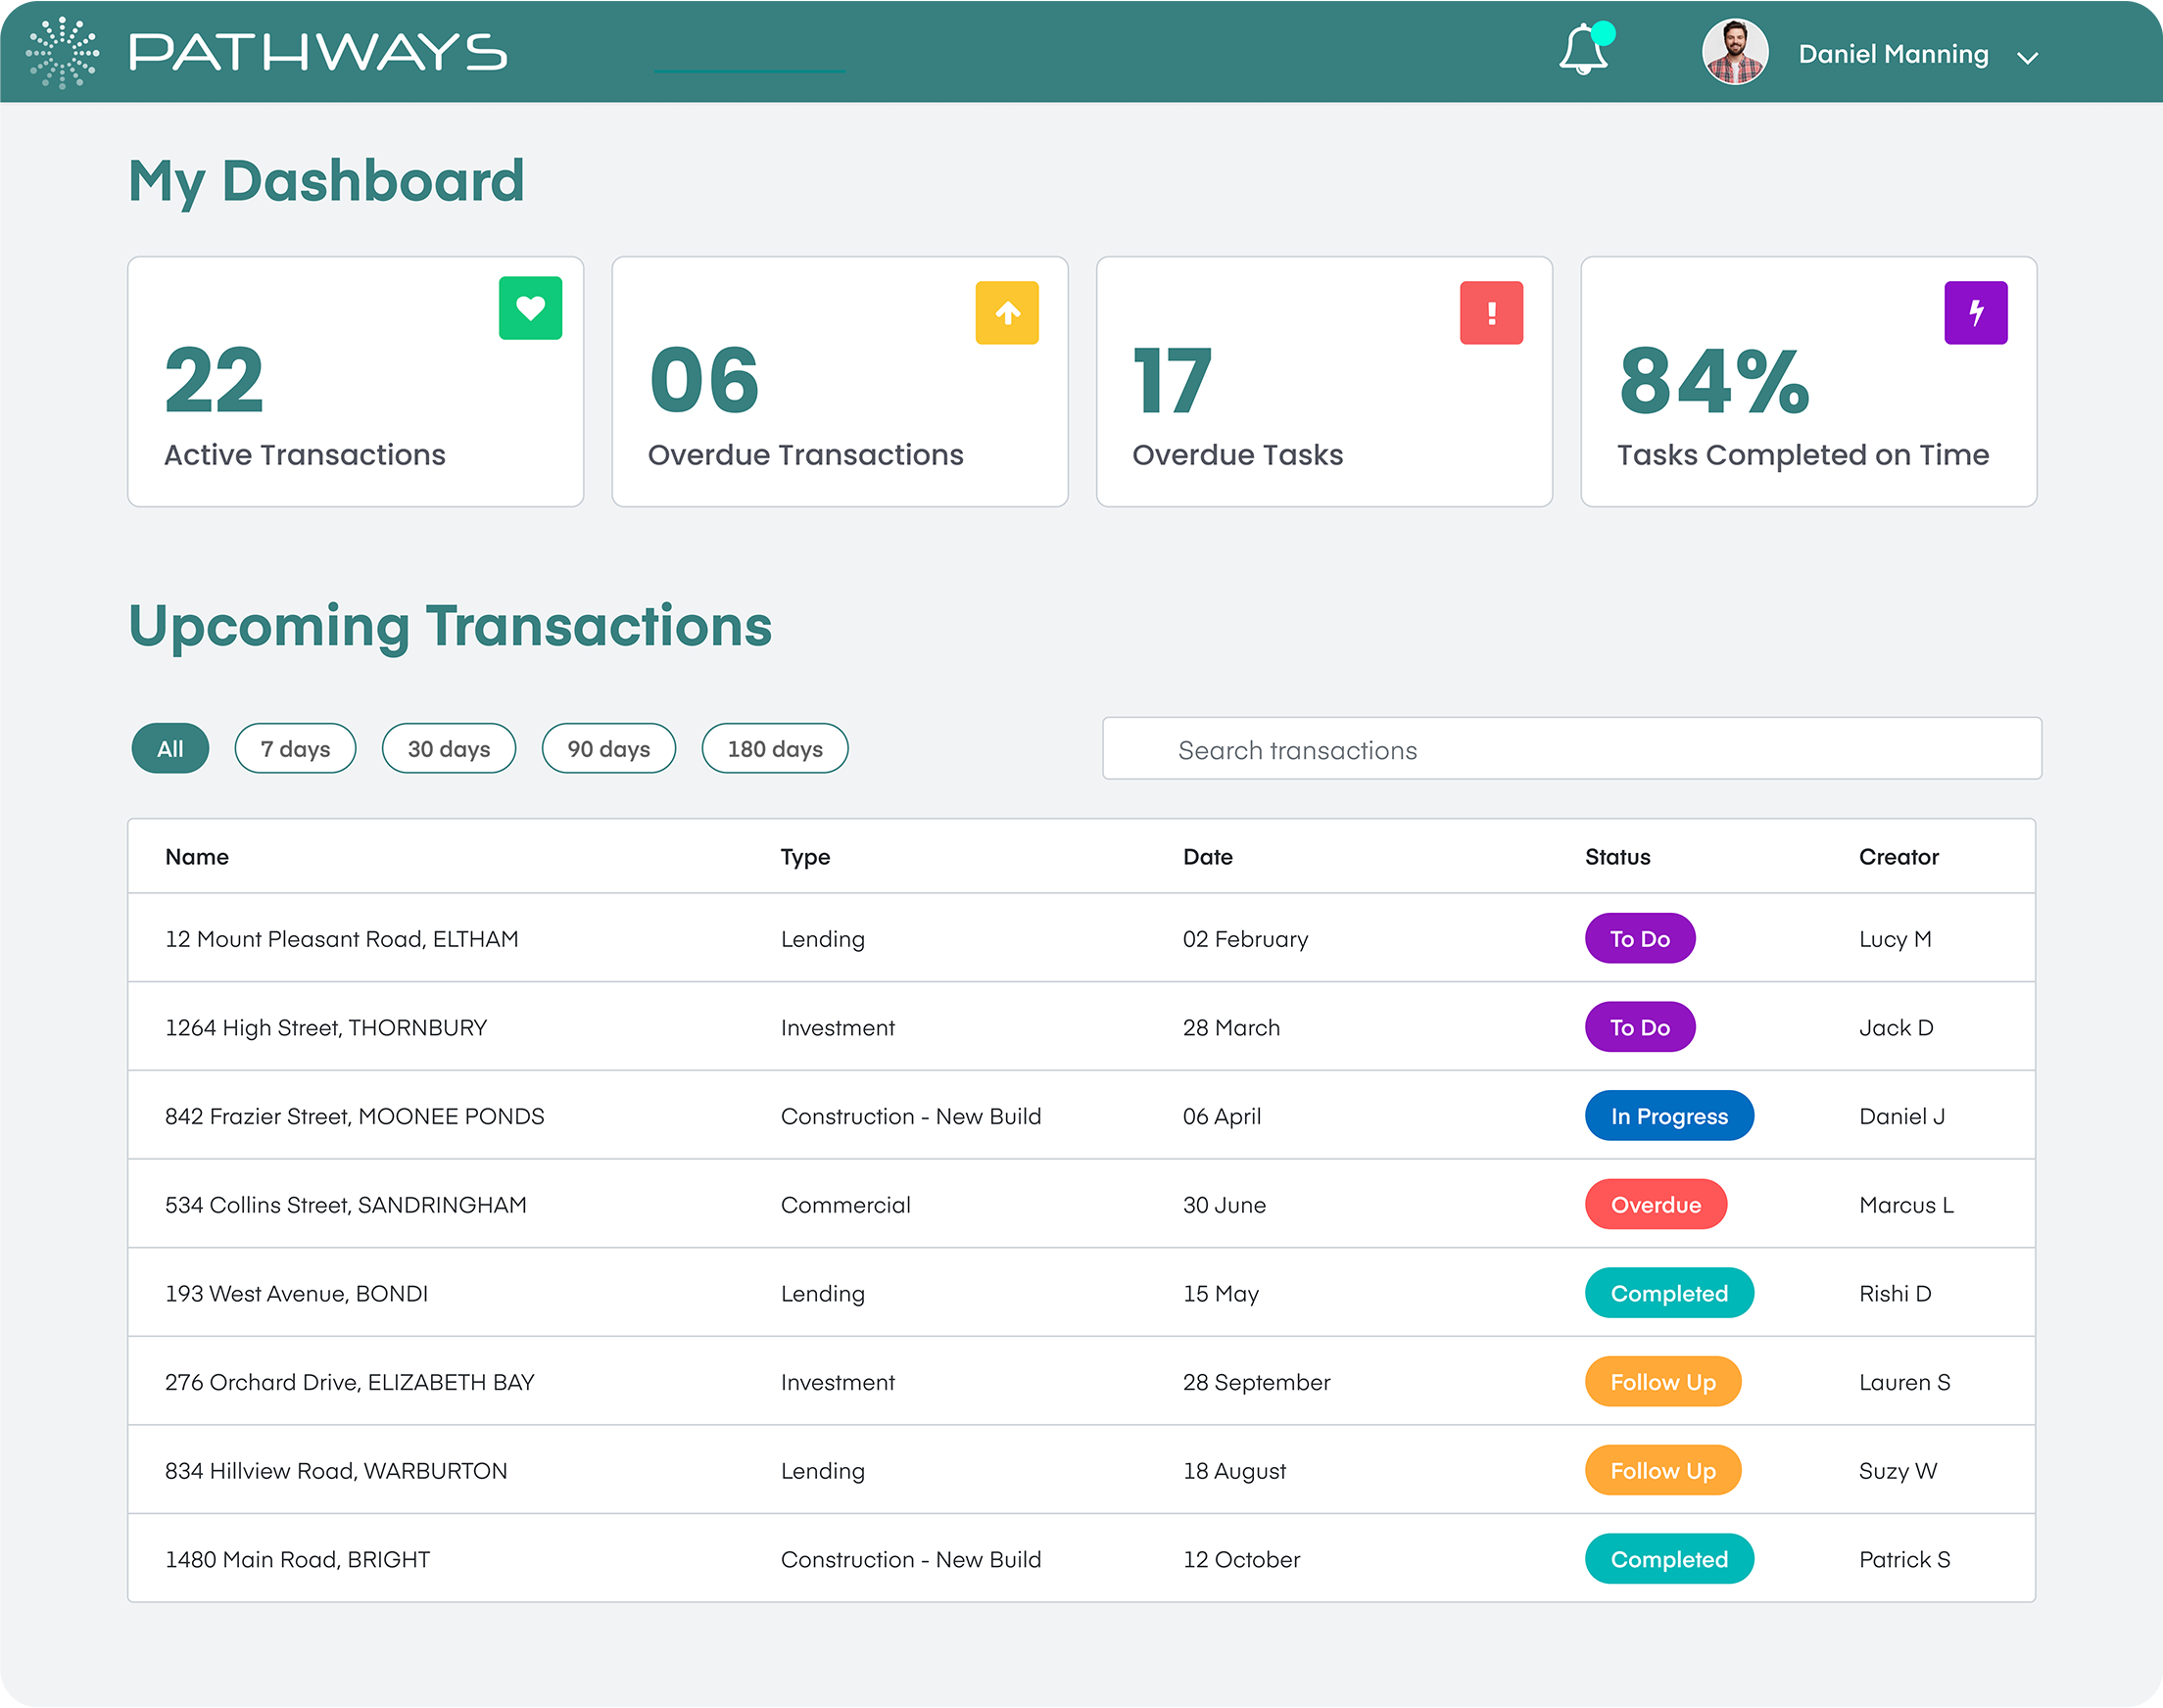The width and height of the screenshot is (2163, 1708).
Task: Switch filter to 180 days
Action: point(774,749)
